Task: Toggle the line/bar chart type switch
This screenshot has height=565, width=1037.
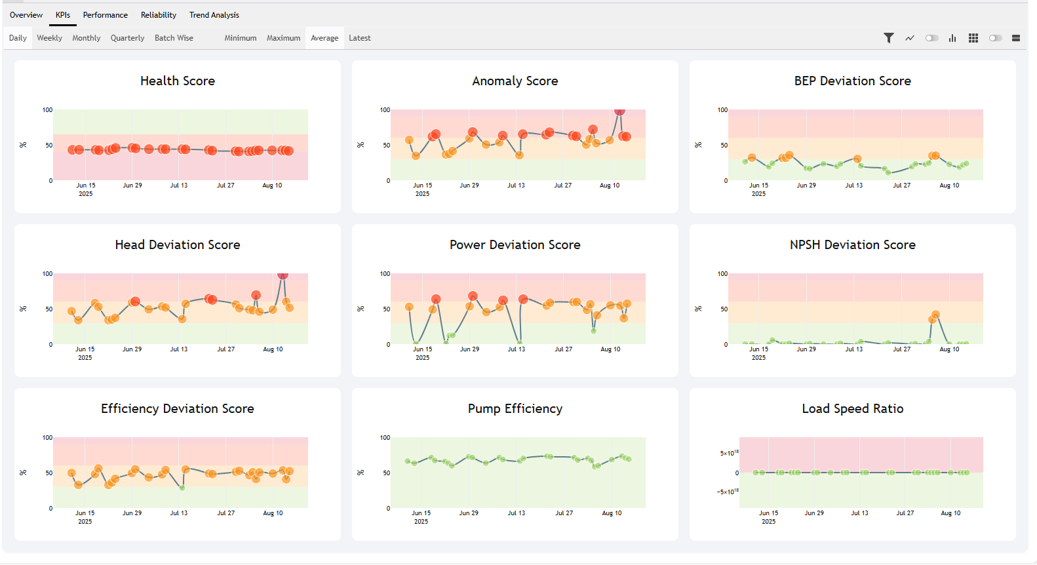Action: point(931,38)
